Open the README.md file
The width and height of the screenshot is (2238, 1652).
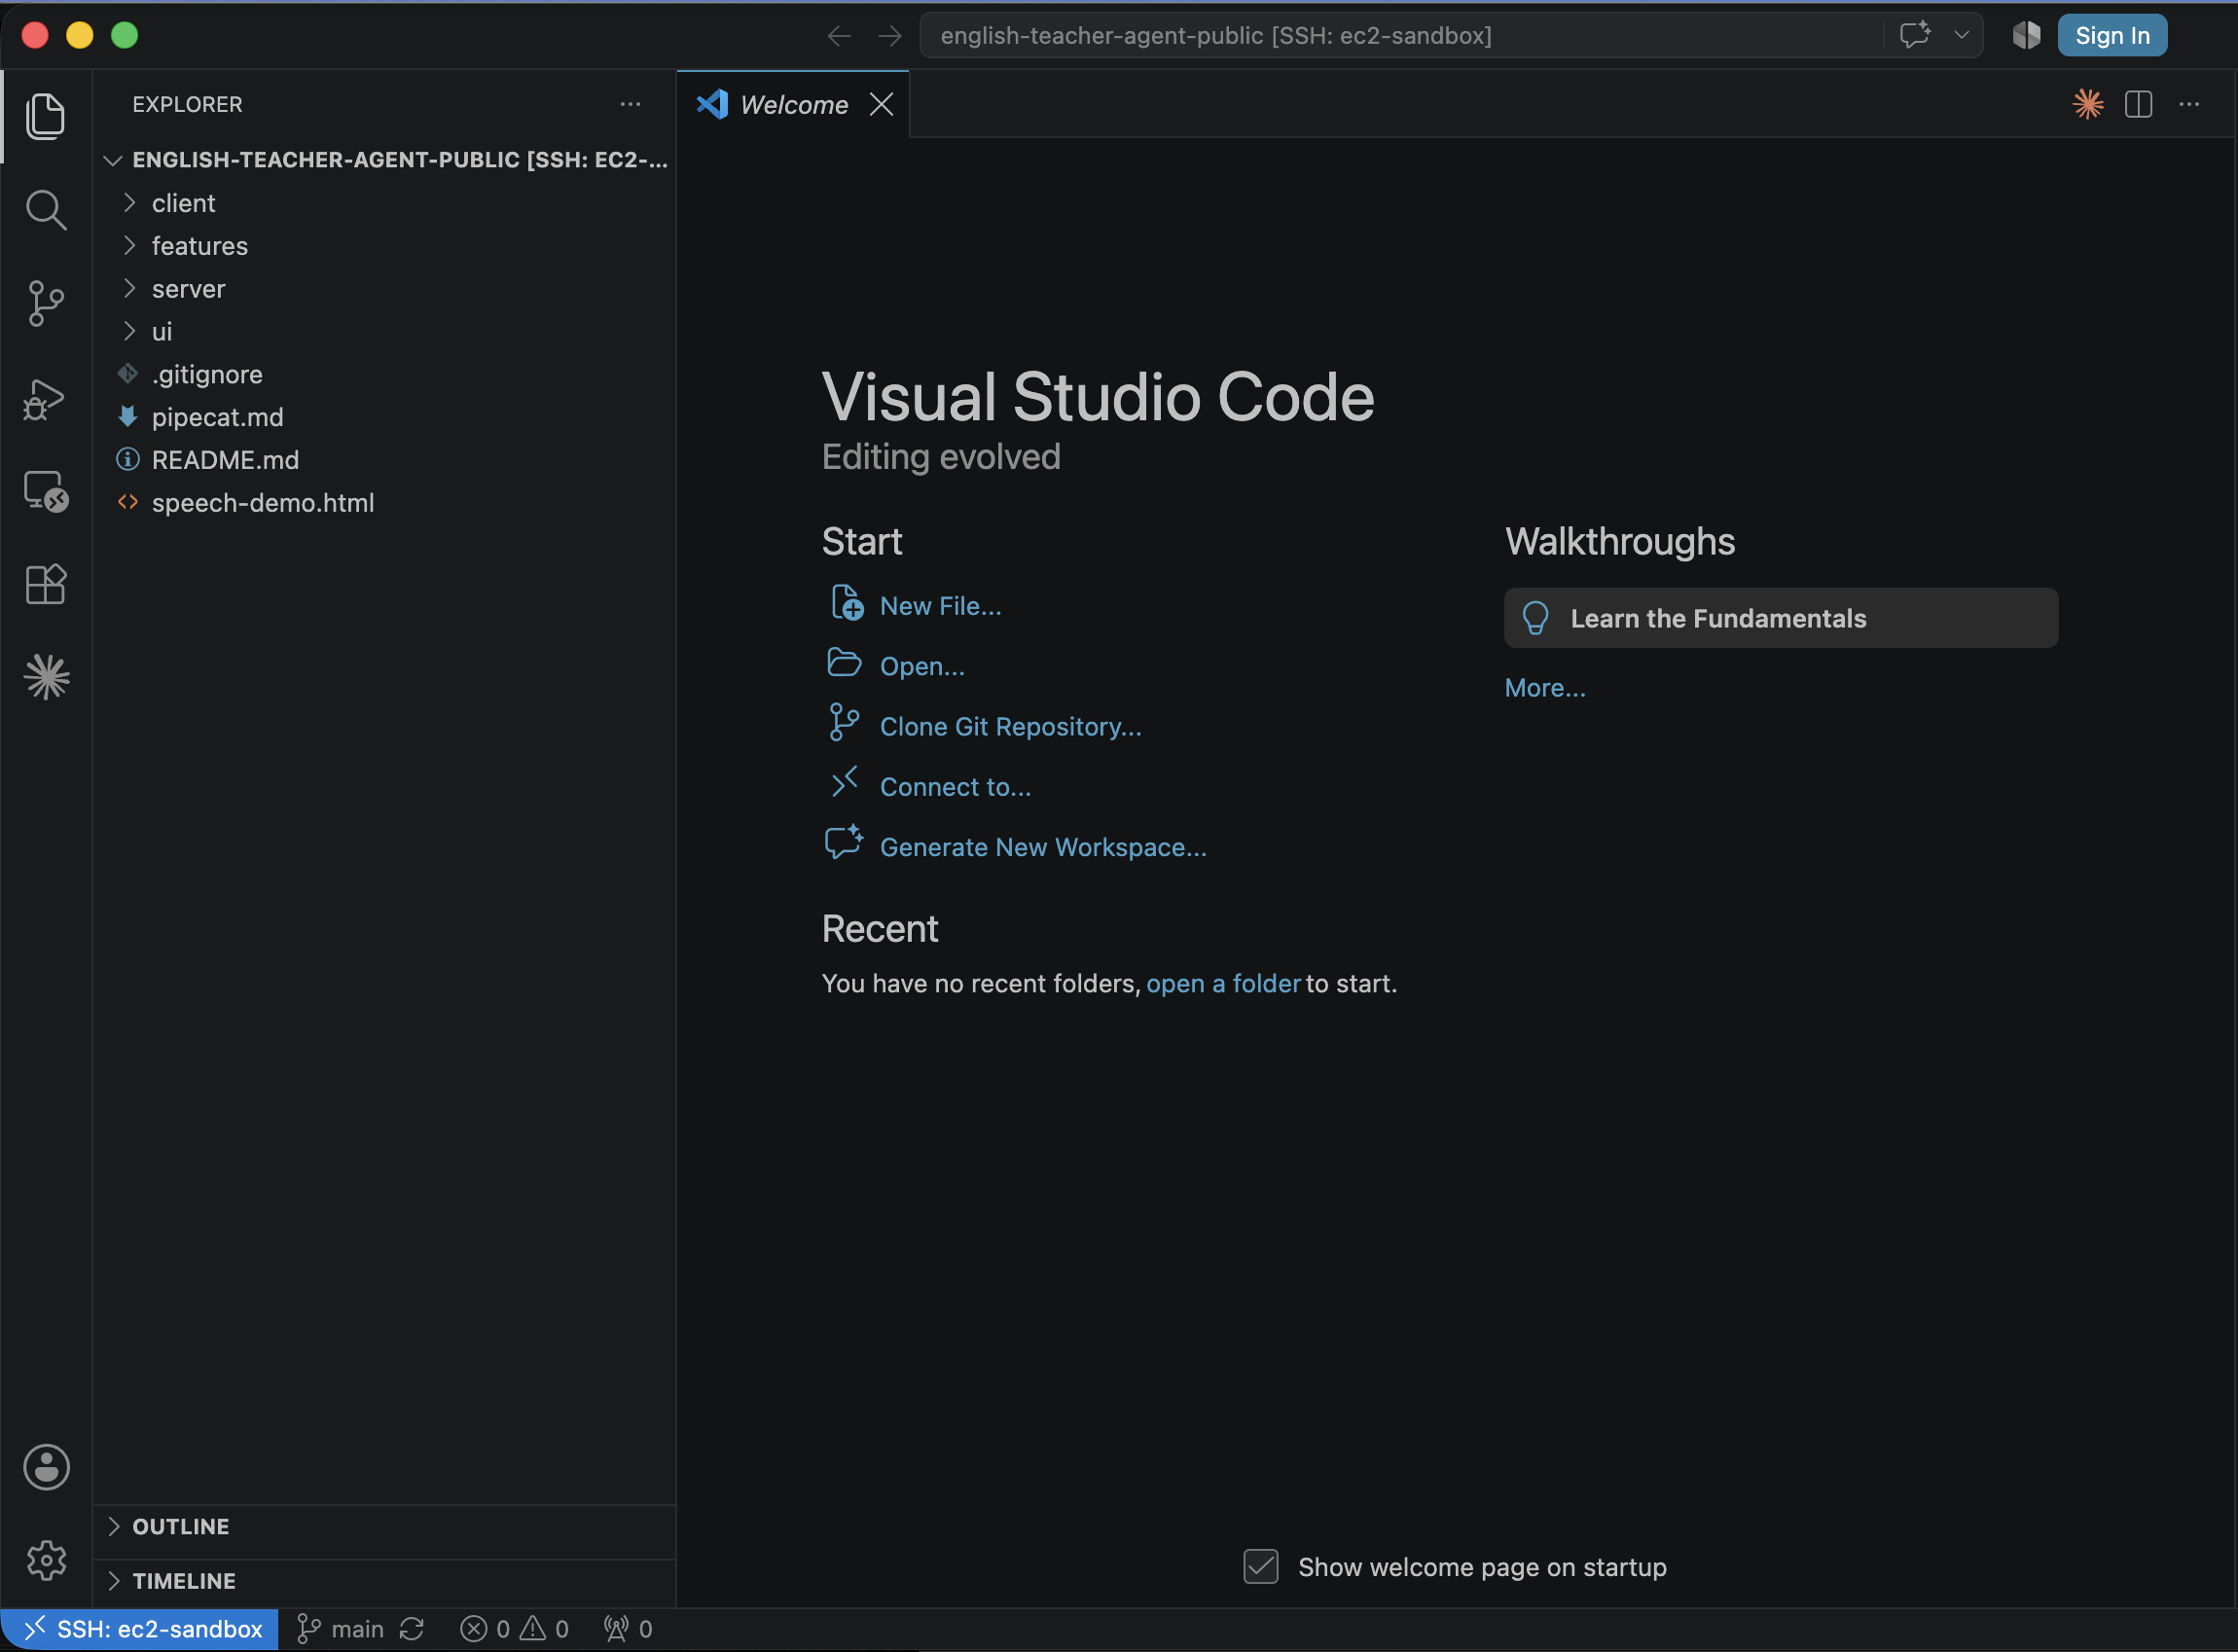[x=385, y=460]
